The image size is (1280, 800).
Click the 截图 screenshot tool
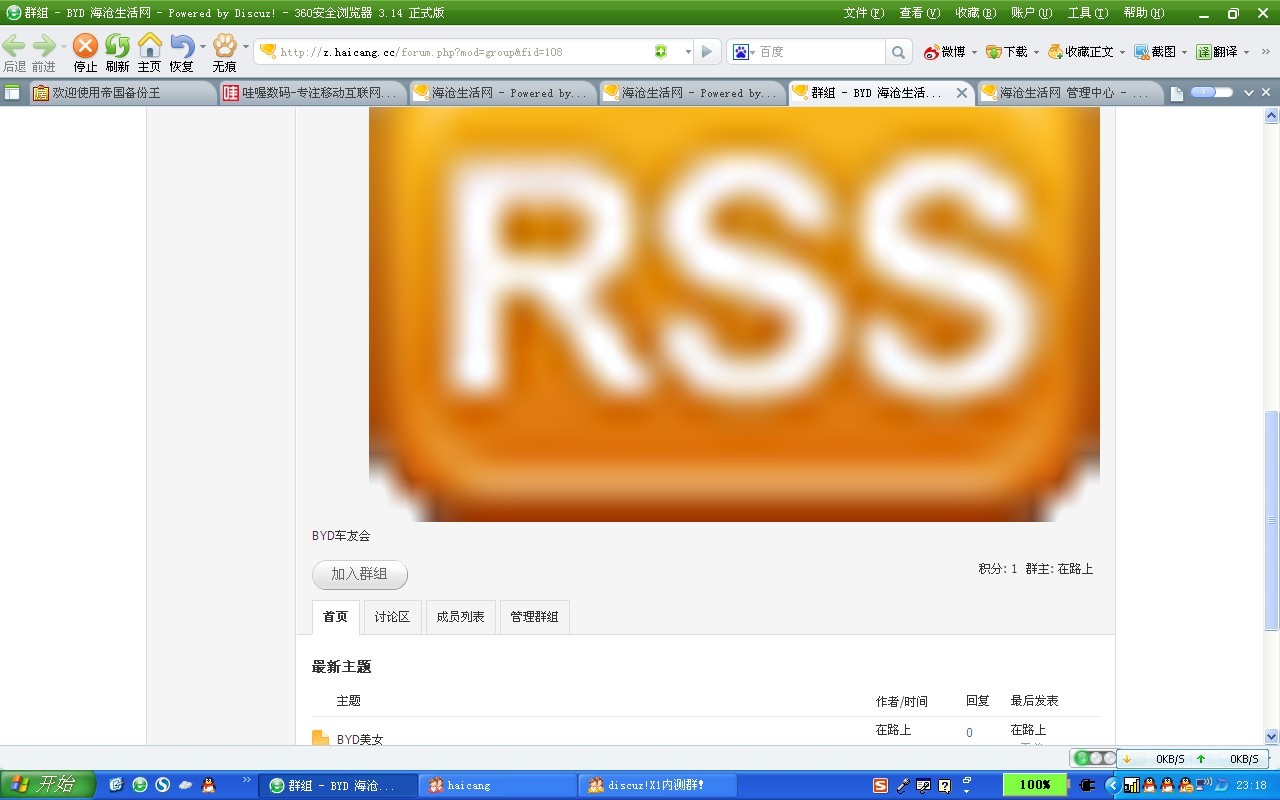pos(1155,52)
